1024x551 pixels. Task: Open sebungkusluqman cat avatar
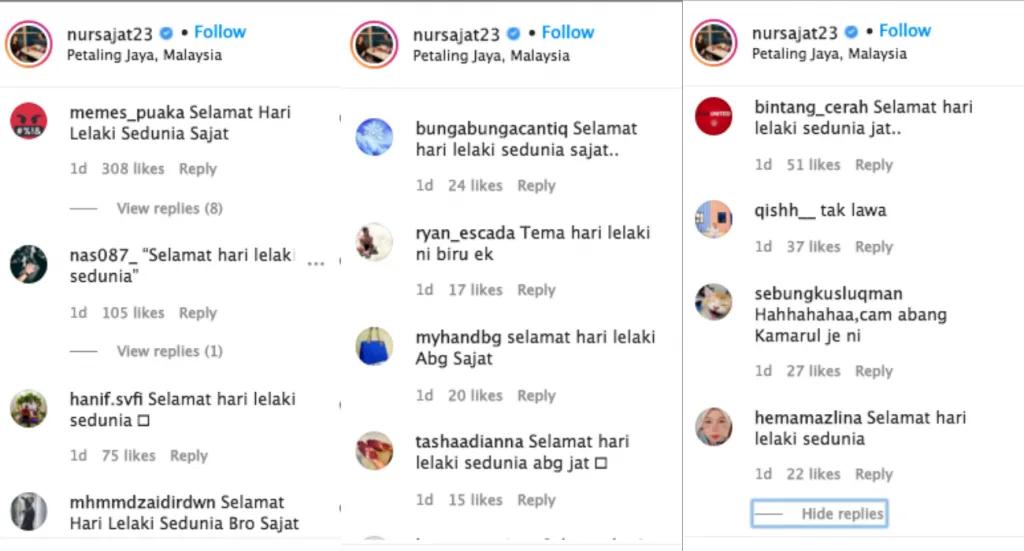(x=713, y=302)
